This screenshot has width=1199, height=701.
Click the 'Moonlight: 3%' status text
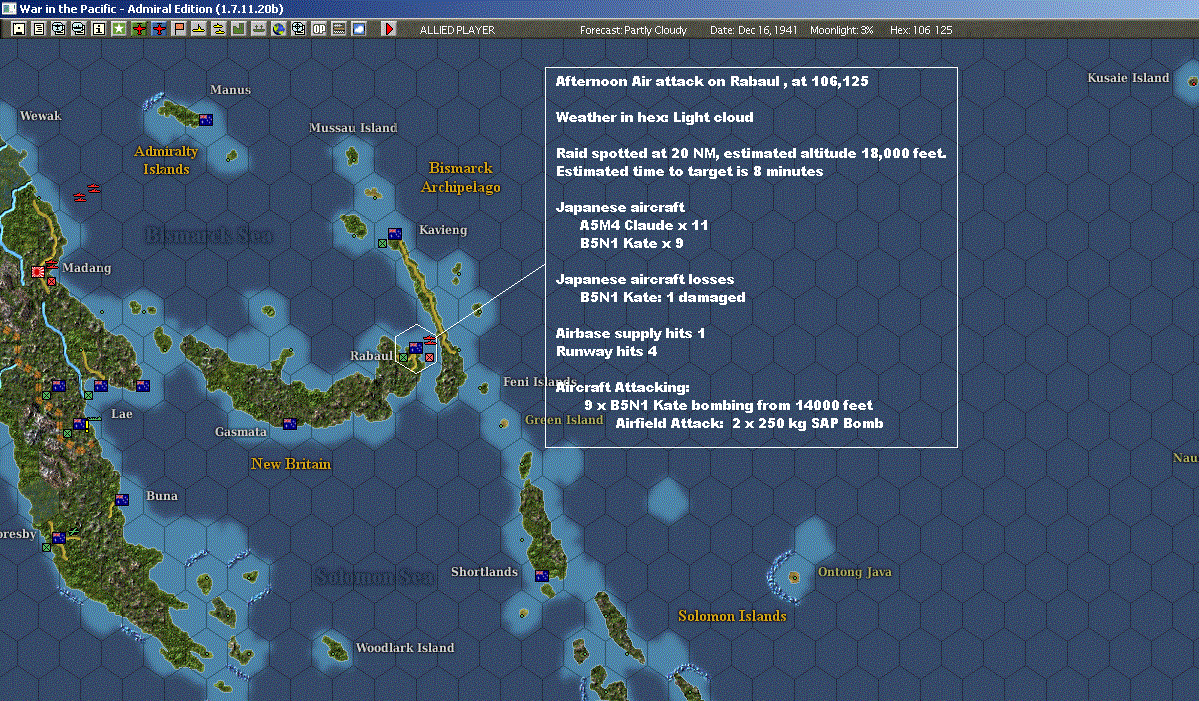coord(841,30)
